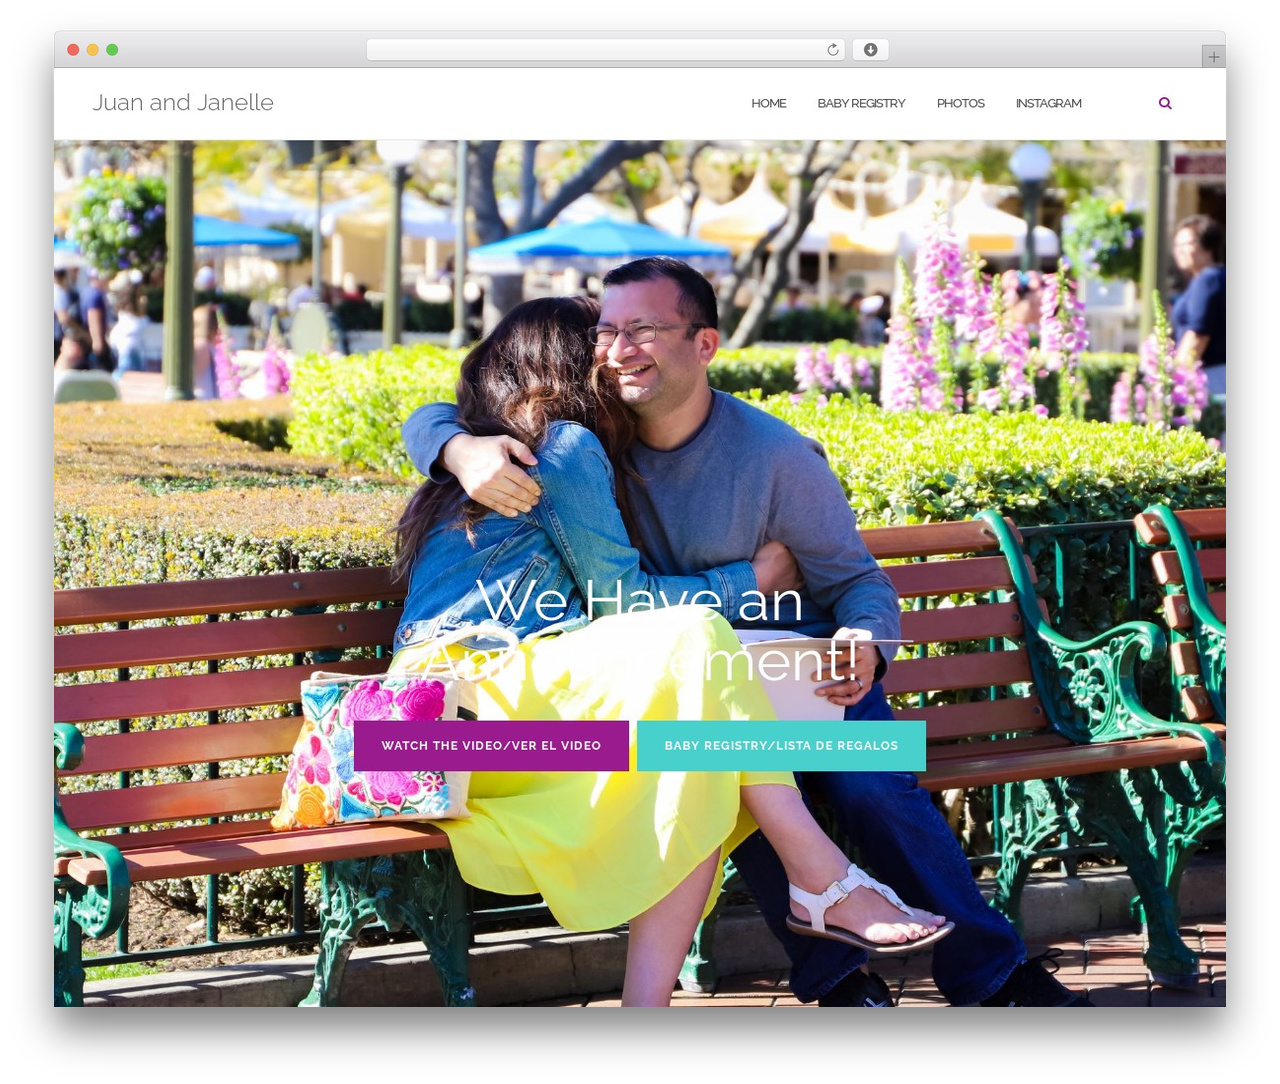Viewport: 1280px width, 1084px height.
Task: Open downloads with the arrow icon
Action: click(870, 50)
